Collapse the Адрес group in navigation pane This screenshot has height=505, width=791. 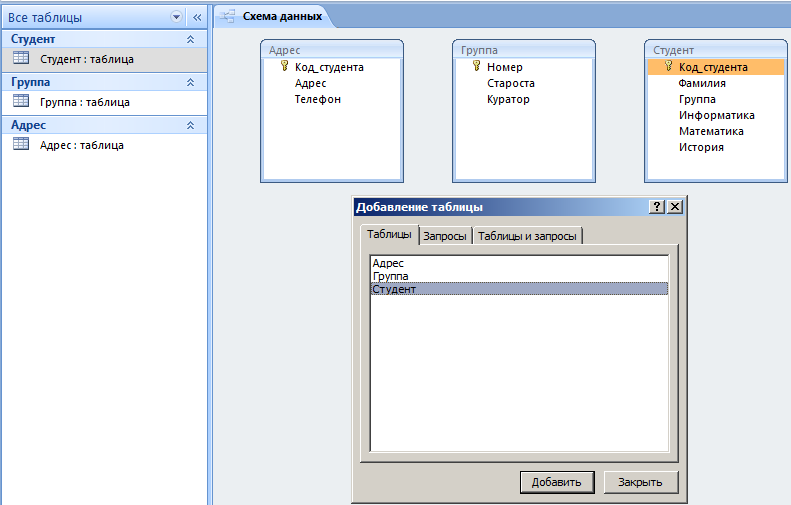(190, 125)
